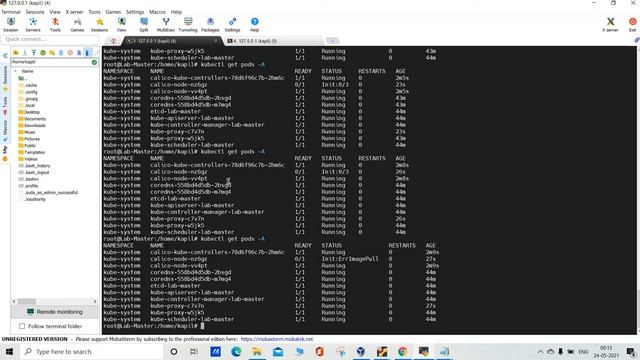Select tab 3. 127.0.0.1 (kapil) (4)

(171, 41)
